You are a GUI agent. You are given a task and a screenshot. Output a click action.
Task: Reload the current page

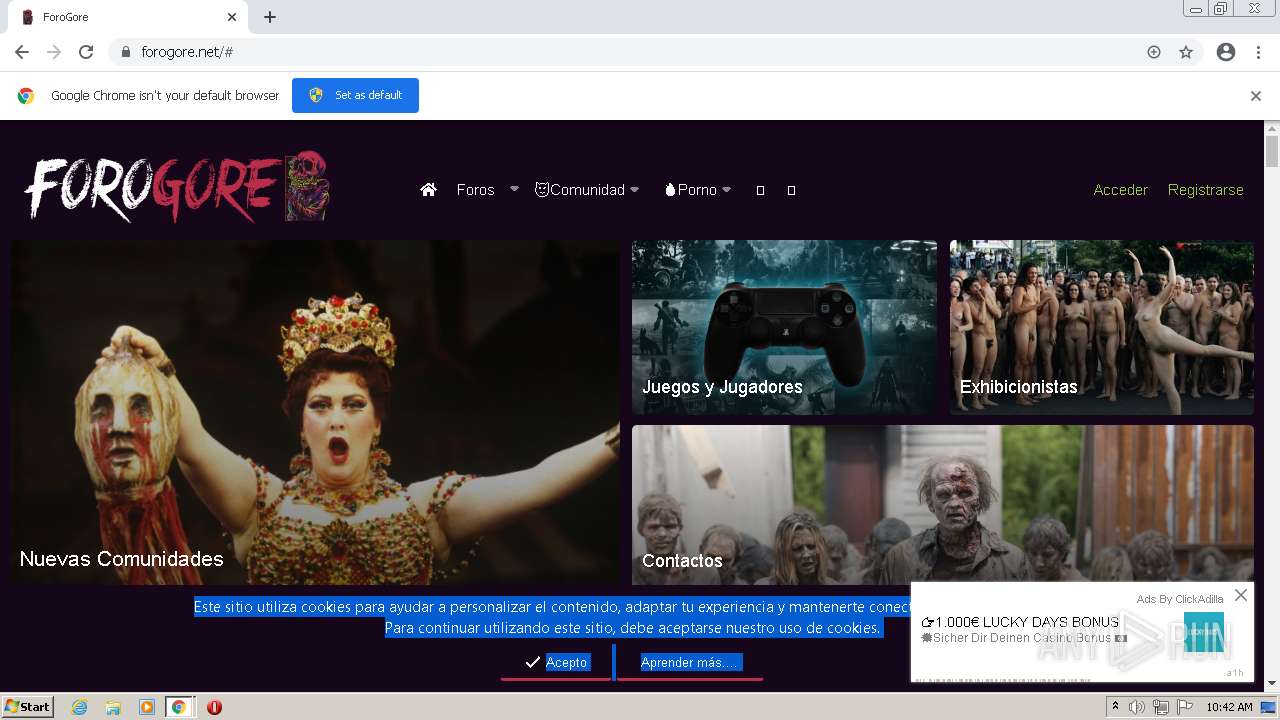pos(86,52)
